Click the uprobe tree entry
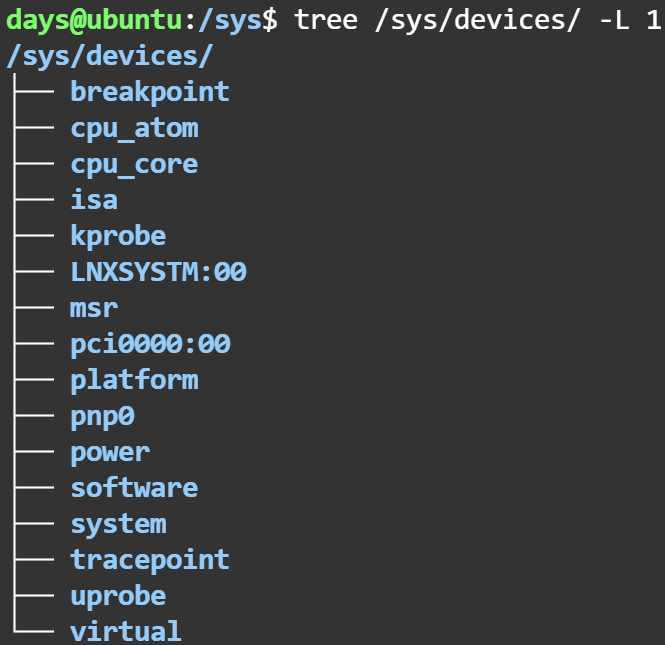 pyautogui.click(x=118, y=596)
